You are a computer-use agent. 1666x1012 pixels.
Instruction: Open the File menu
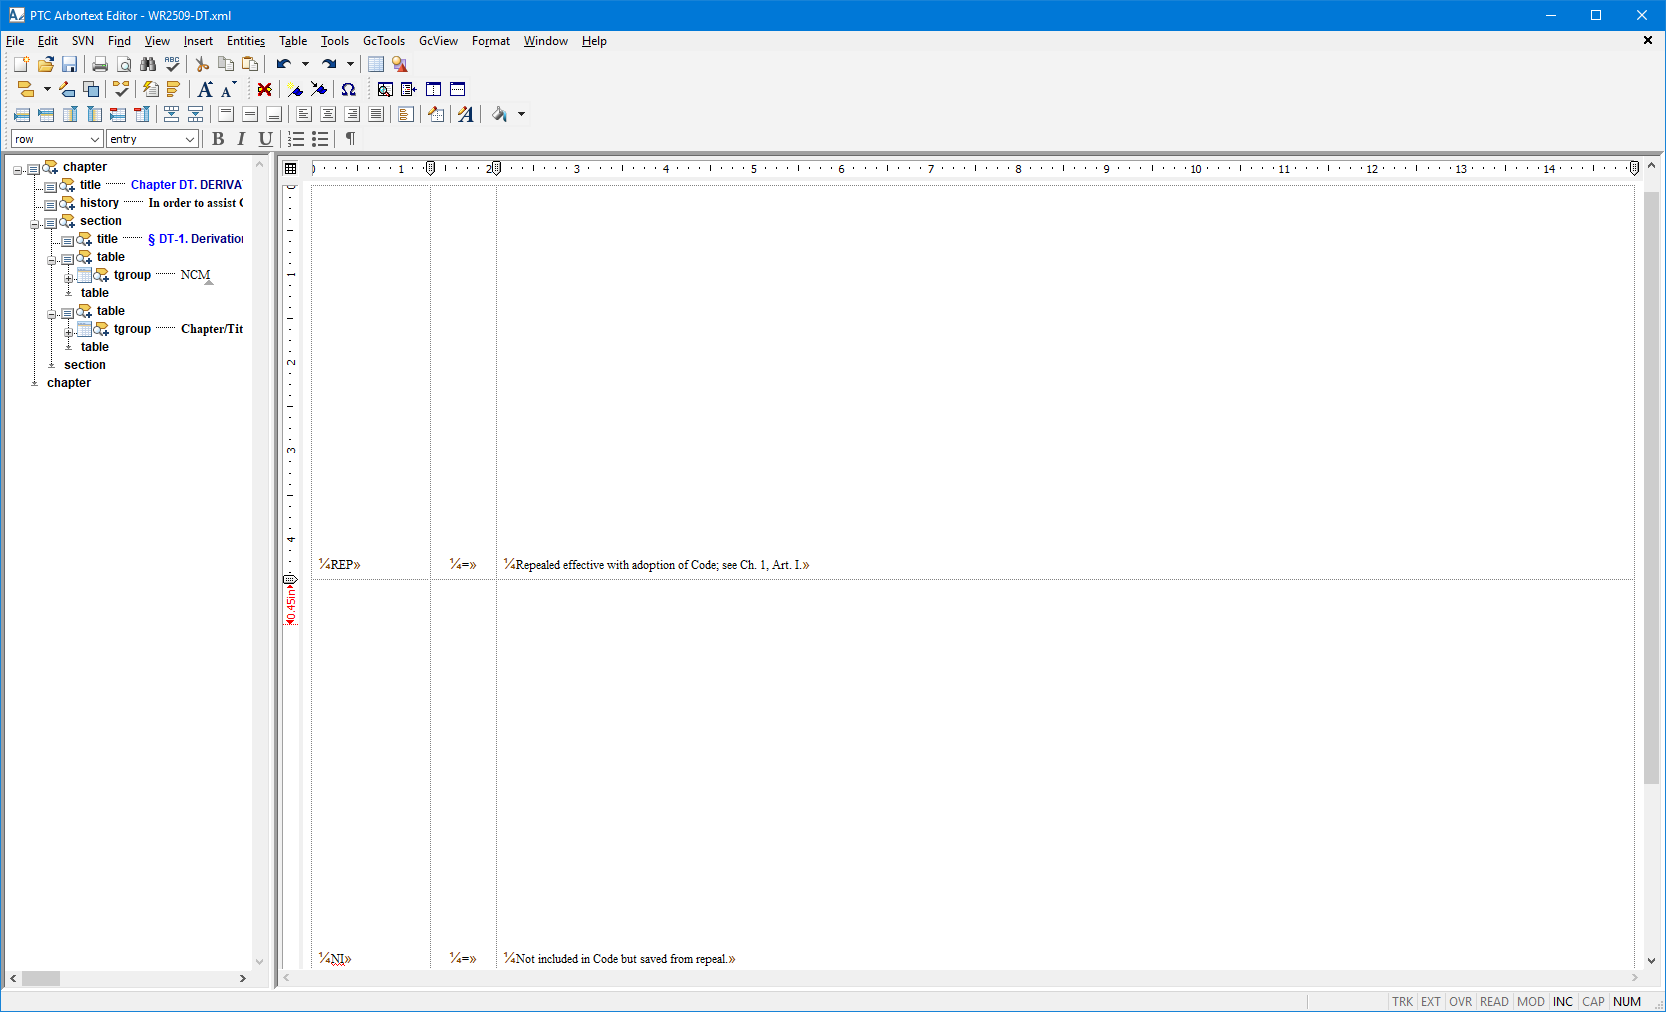[x=15, y=41]
